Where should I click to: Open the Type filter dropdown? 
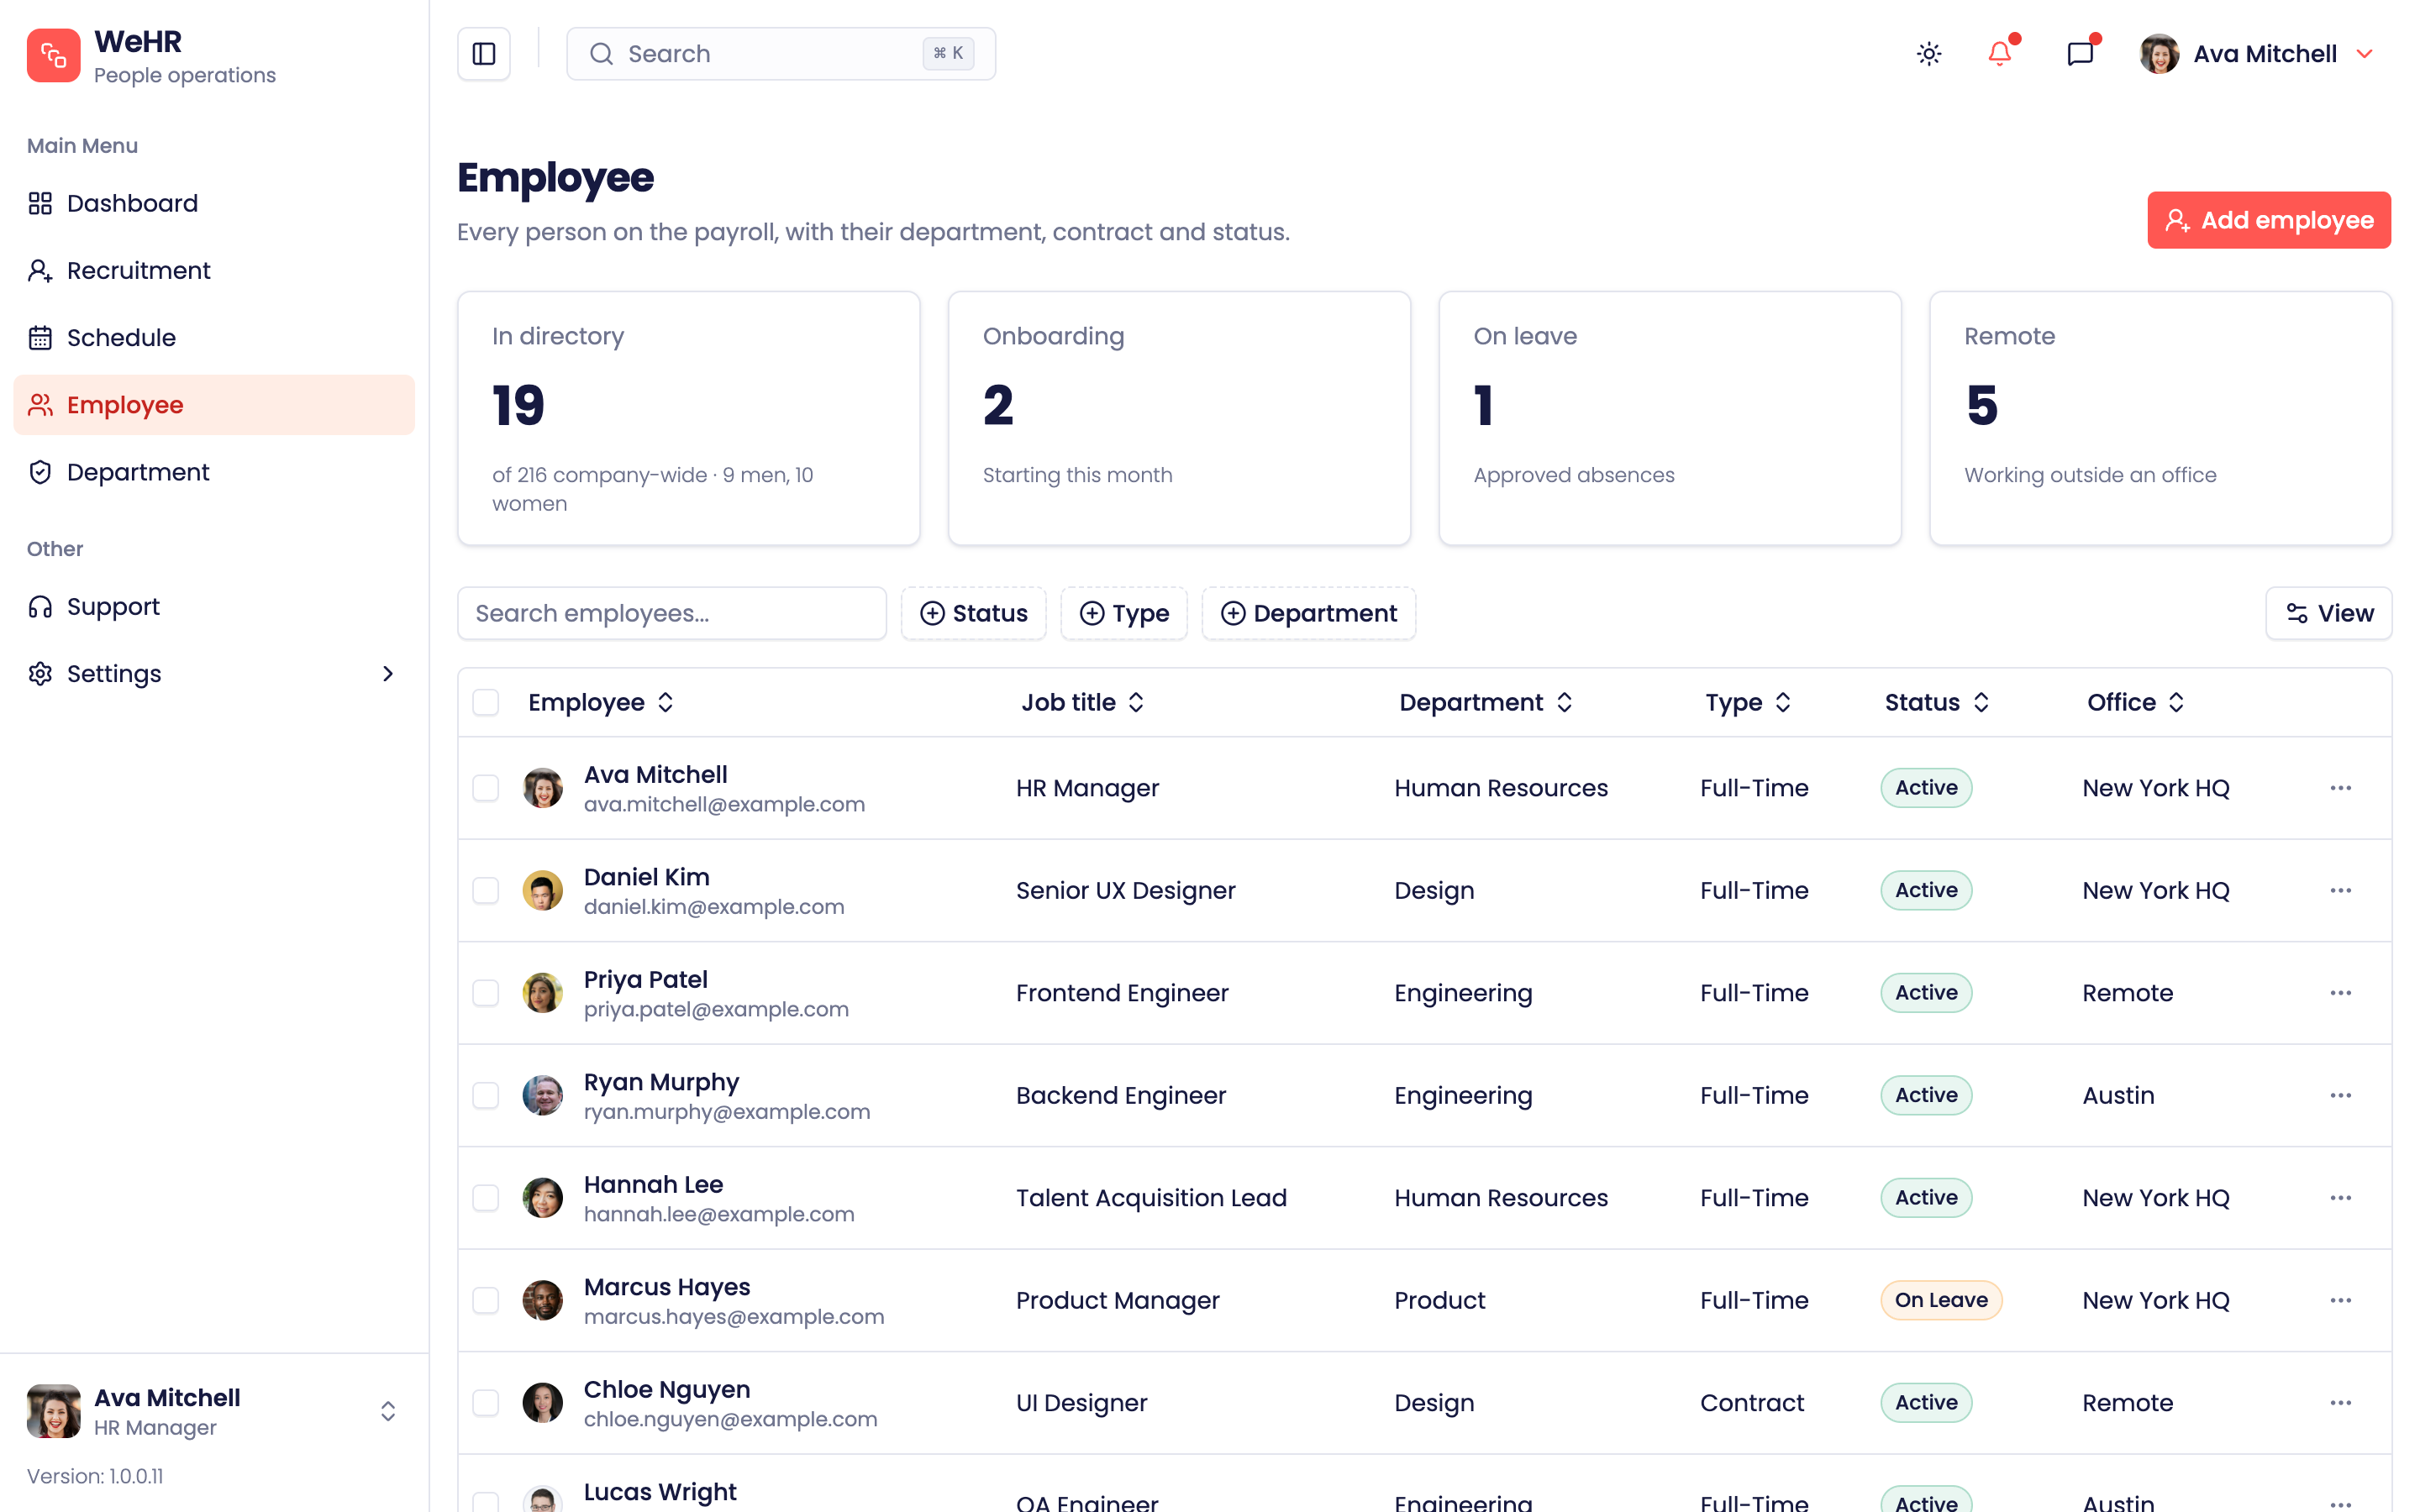1124,613
